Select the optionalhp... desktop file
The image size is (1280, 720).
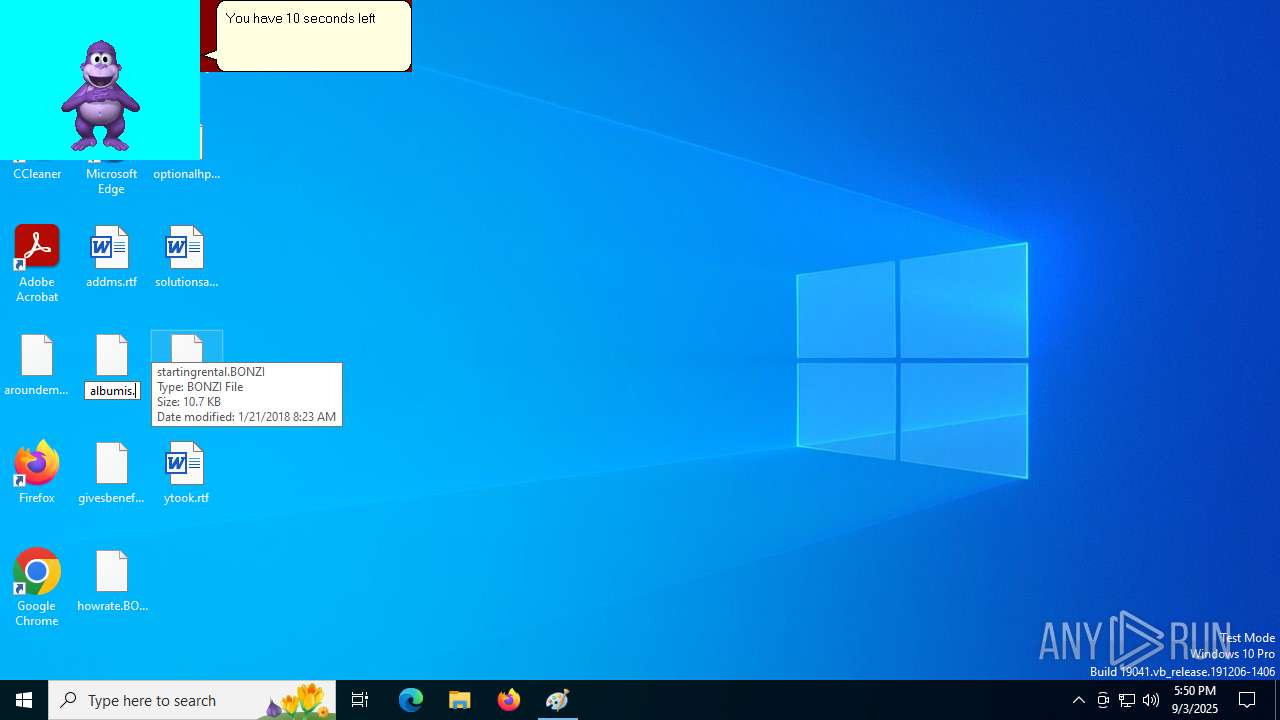pyautogui.click(x=186, y=173)
